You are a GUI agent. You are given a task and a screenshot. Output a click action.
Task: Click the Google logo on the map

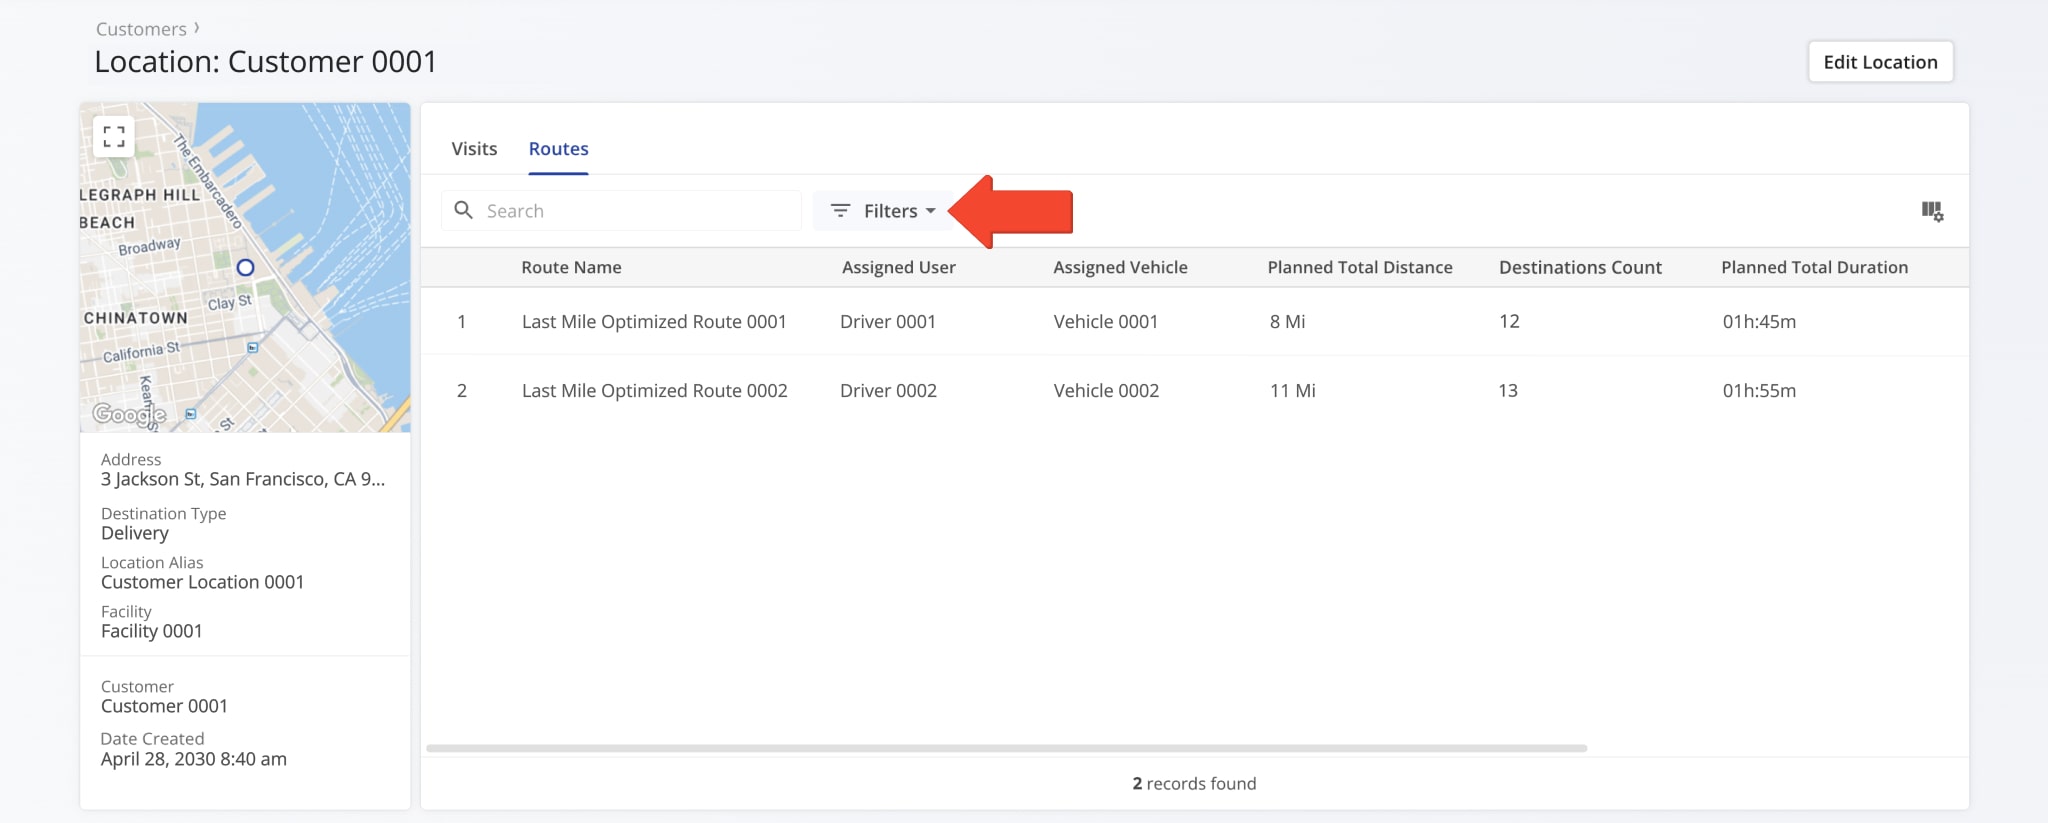tap(128, 414)
